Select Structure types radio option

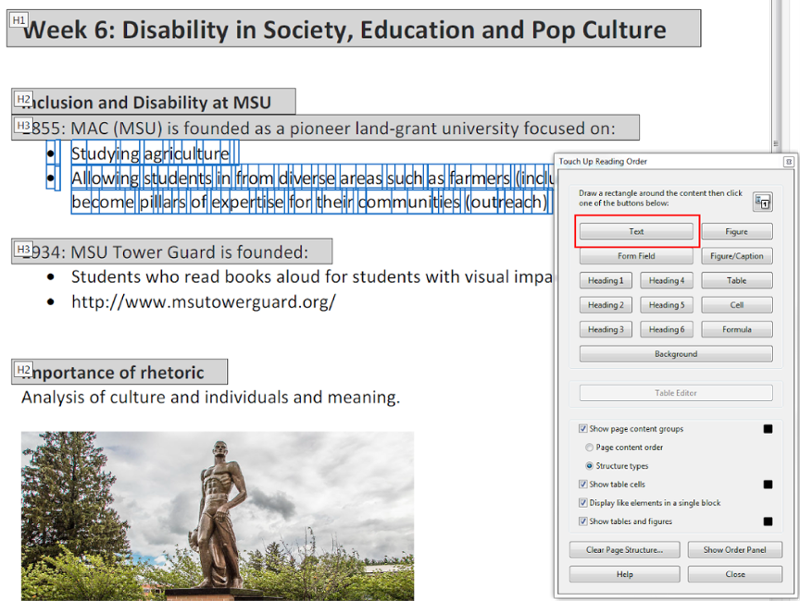tap(589, 465)
